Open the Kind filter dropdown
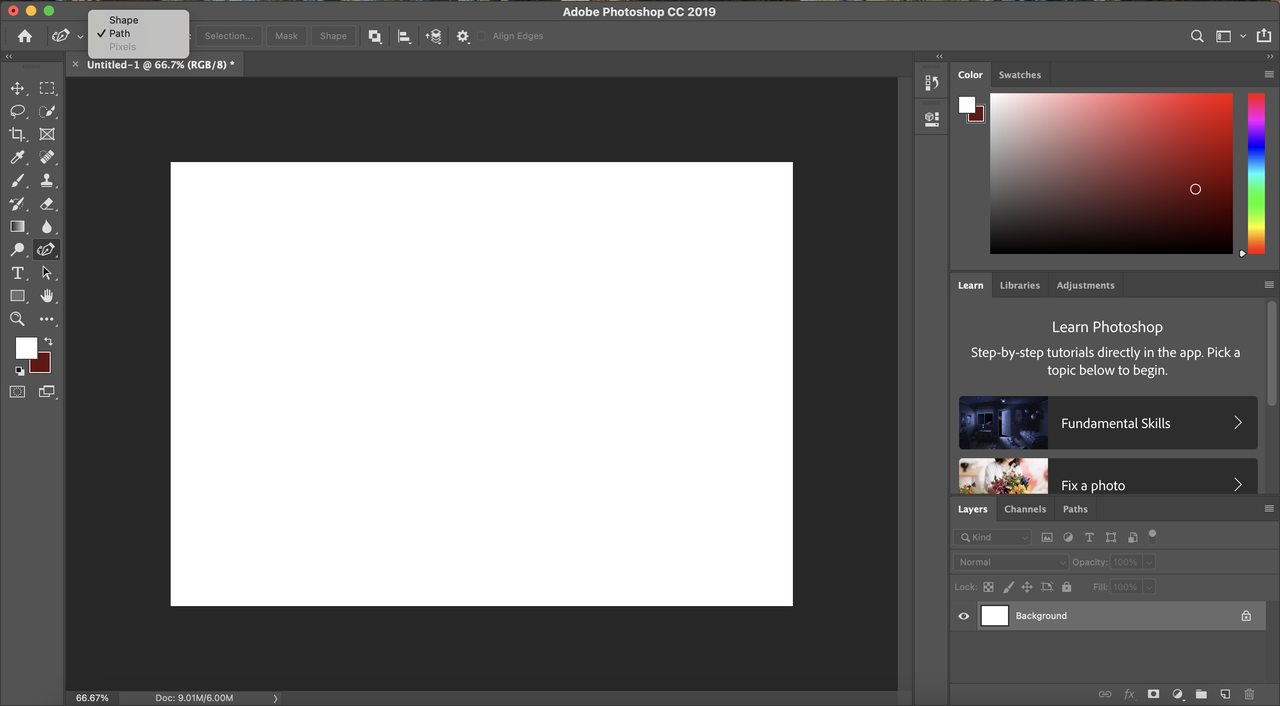1280x706 pixels. point(992,537)
